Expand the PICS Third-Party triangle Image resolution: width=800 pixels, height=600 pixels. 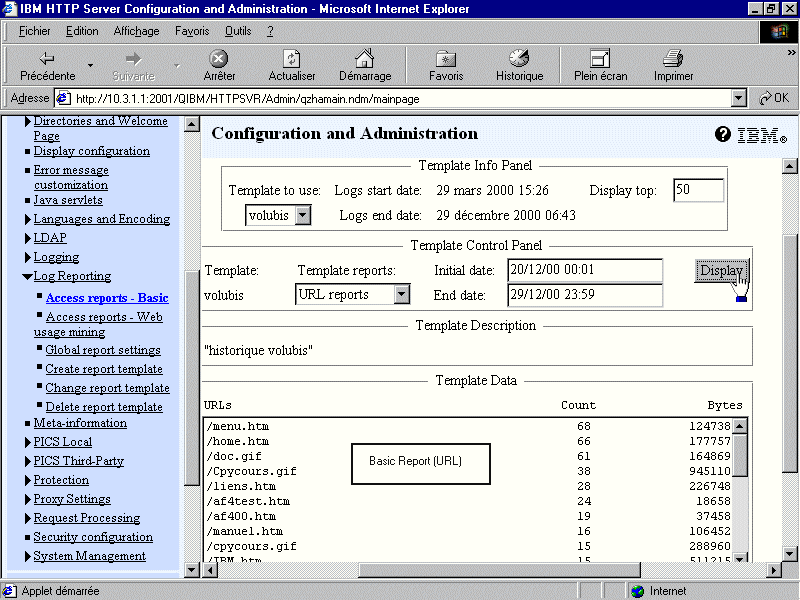pyautogui.click(x=28, y=461)
